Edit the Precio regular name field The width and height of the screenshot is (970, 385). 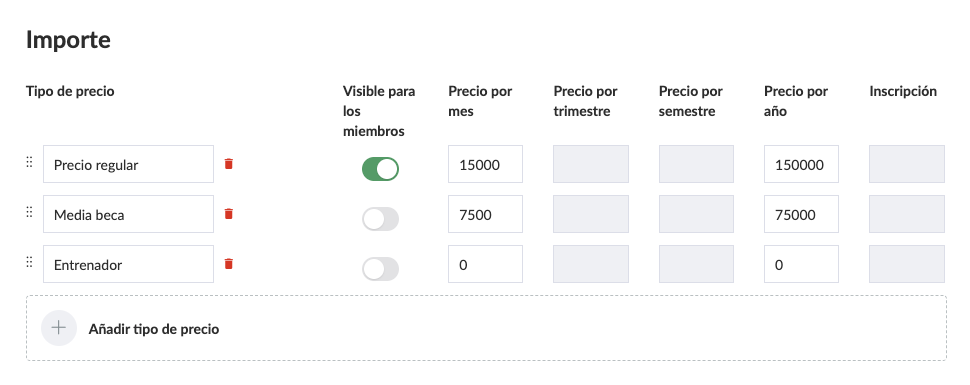128,164
